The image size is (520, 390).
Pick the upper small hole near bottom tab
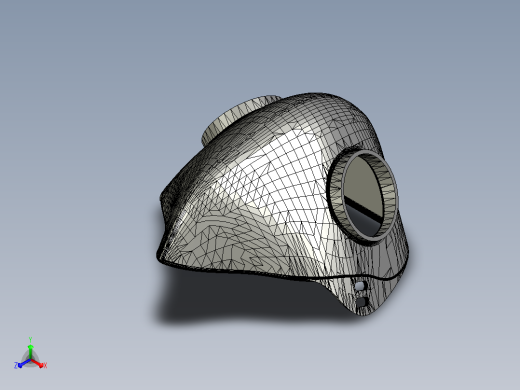click(360, 286)
